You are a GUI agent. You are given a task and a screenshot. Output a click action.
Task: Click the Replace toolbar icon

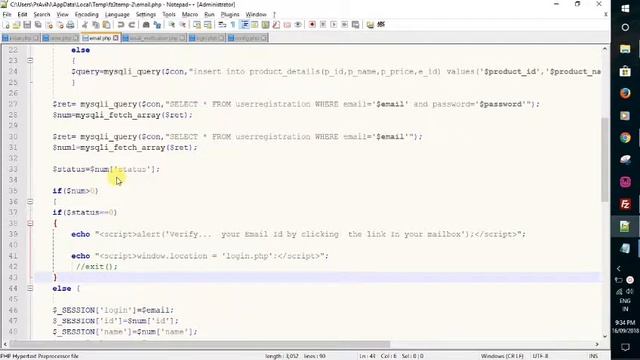157,25
